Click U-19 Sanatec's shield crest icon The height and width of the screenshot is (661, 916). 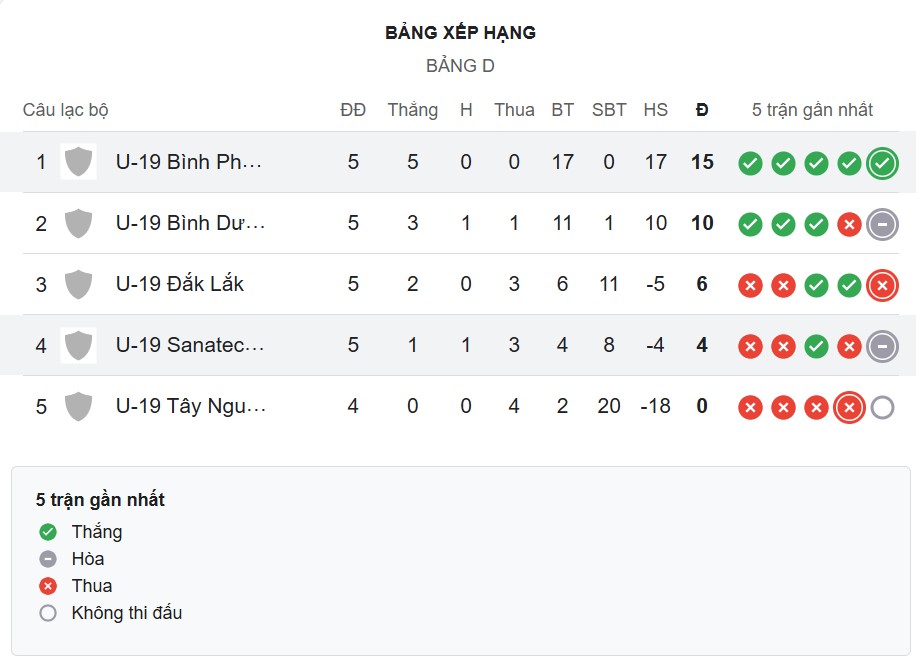(x=77, y=346)
